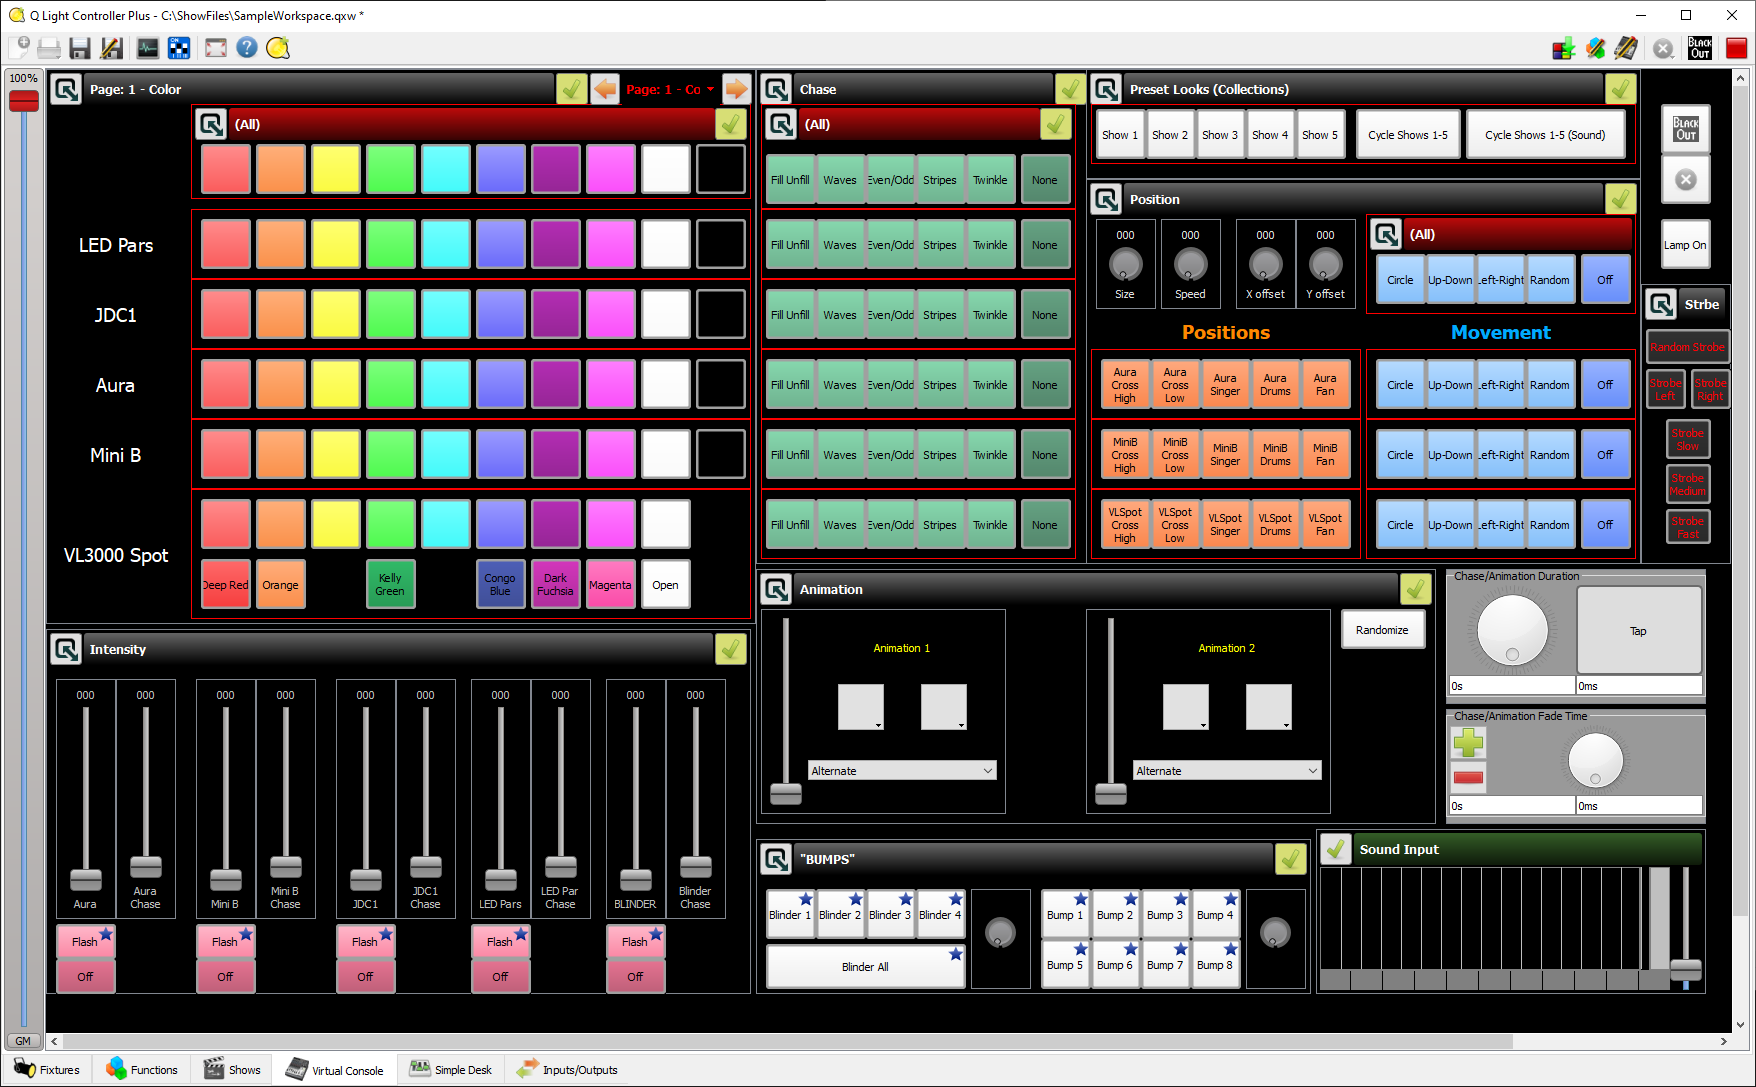Open Animation 2 Alternate dropdown
This screenshot has width=1756, height=1087.
1227,771
